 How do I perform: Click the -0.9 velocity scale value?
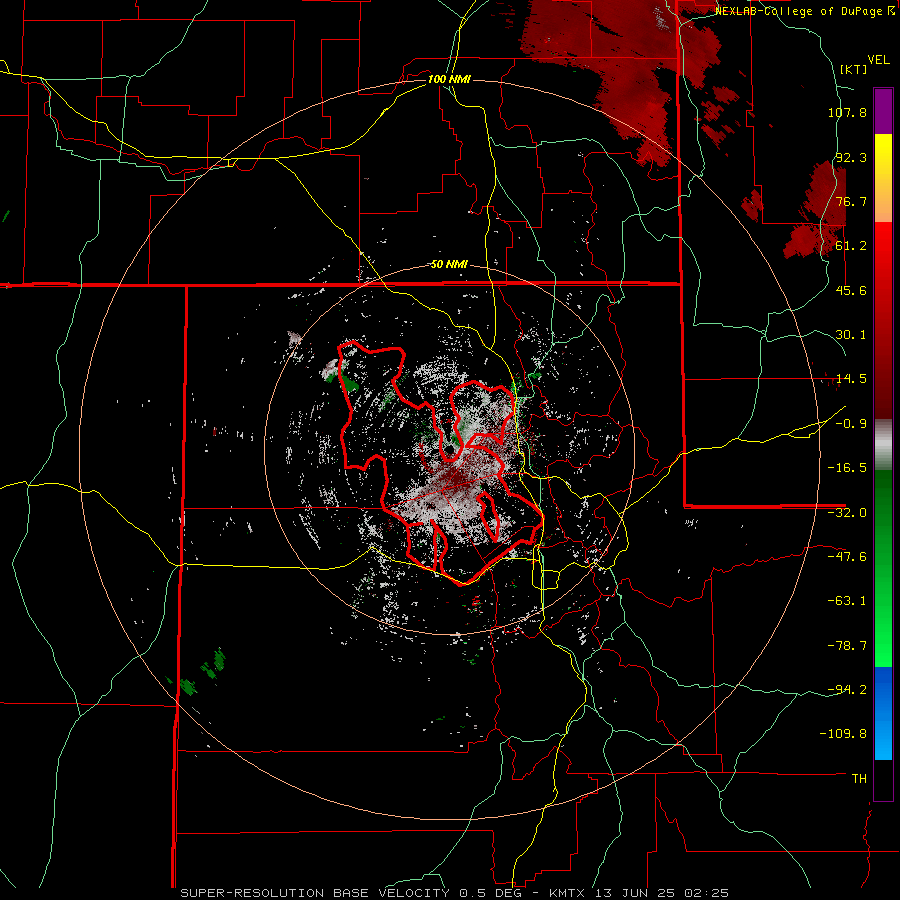click(x=851, y=424)
